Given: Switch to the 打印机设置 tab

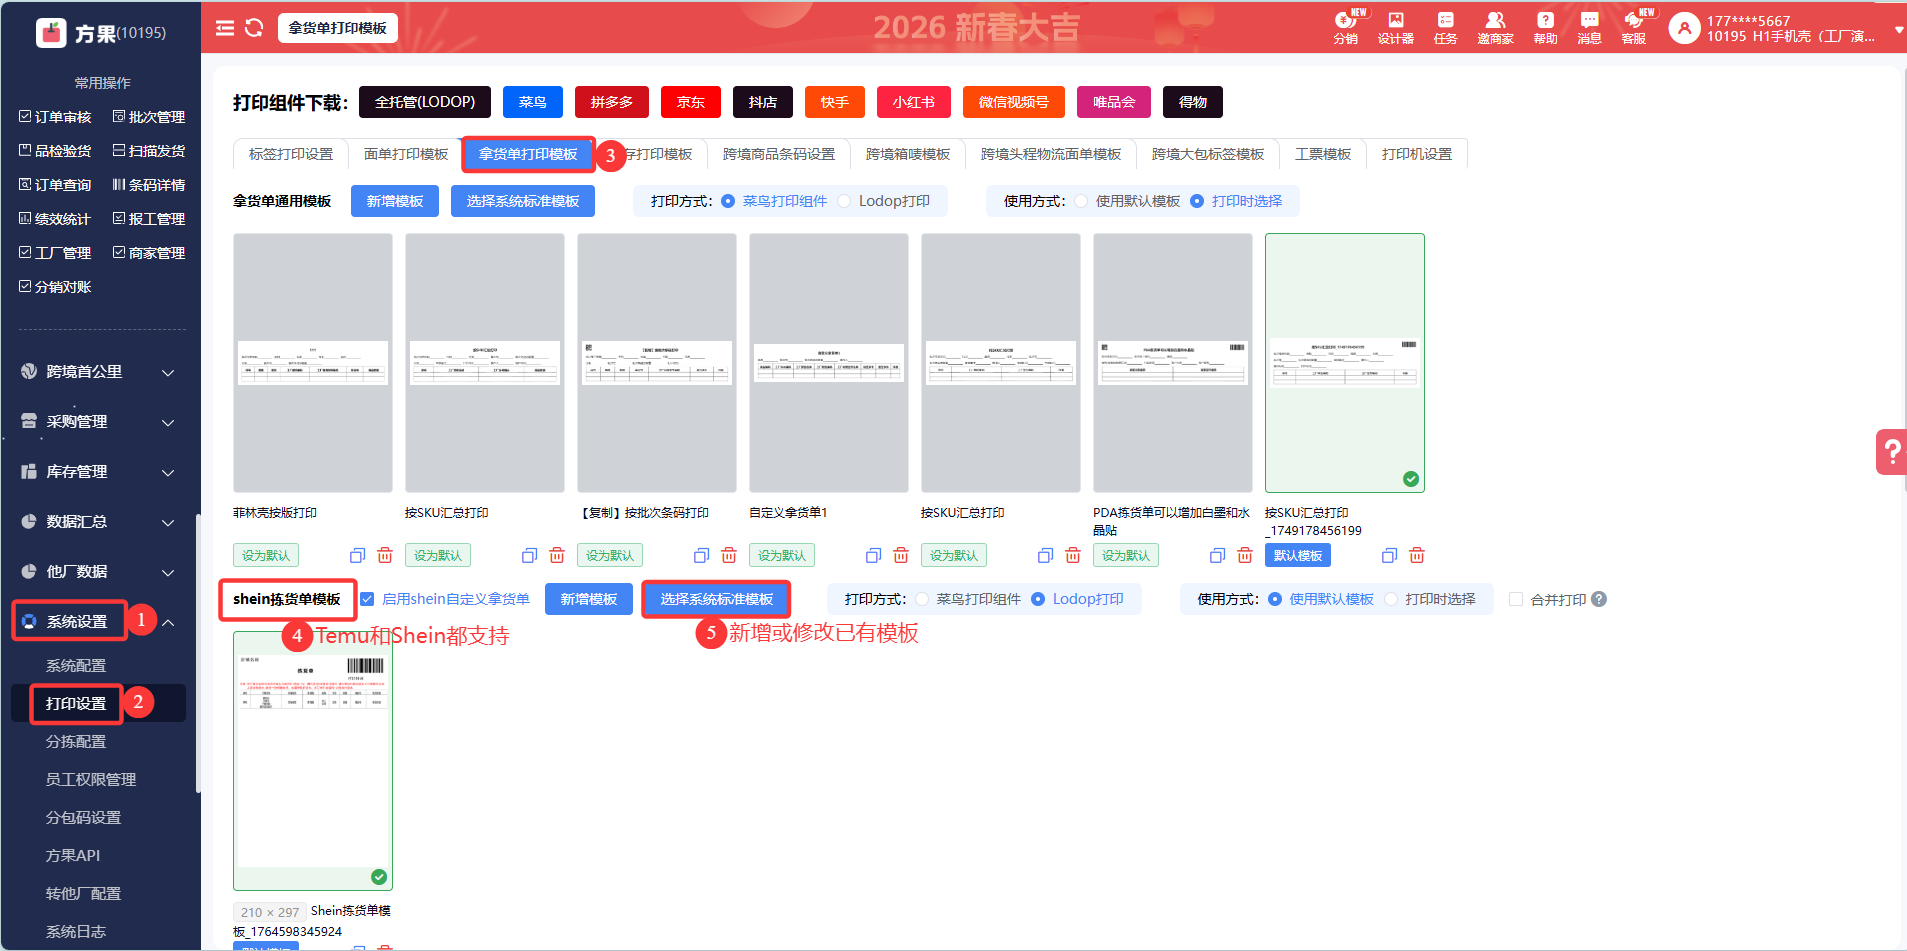Looking at the screenshot, I should pyautogui.click(x=1417, y=154).
